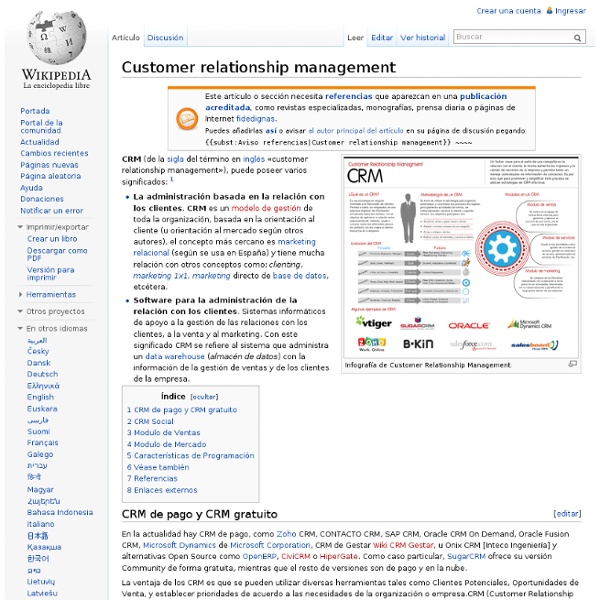This screenshot has height=600, width=600.
Task: Open Cambios recientes link
Action: pyautogui.click(x=54, y=153)
